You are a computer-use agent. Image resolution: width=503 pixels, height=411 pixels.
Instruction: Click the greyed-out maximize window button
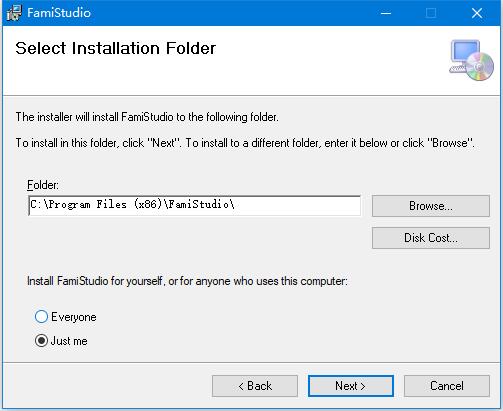point(431,13)
